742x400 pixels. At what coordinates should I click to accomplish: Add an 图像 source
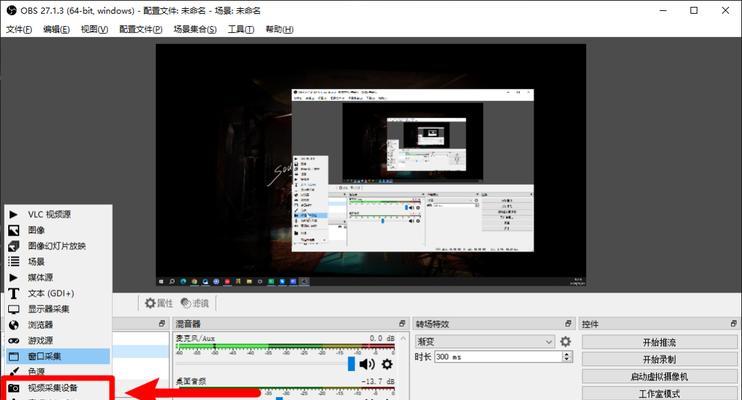tap(58, 230)
